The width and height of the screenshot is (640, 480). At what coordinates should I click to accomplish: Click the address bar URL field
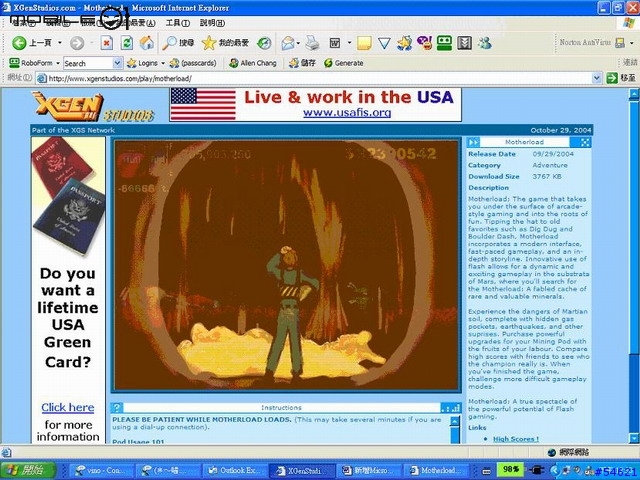pyautogui.click(x=318, y=78)
